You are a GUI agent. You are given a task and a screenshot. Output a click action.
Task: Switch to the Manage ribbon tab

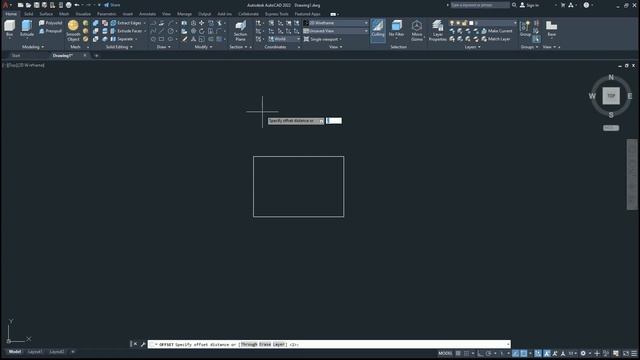[184, 14]
